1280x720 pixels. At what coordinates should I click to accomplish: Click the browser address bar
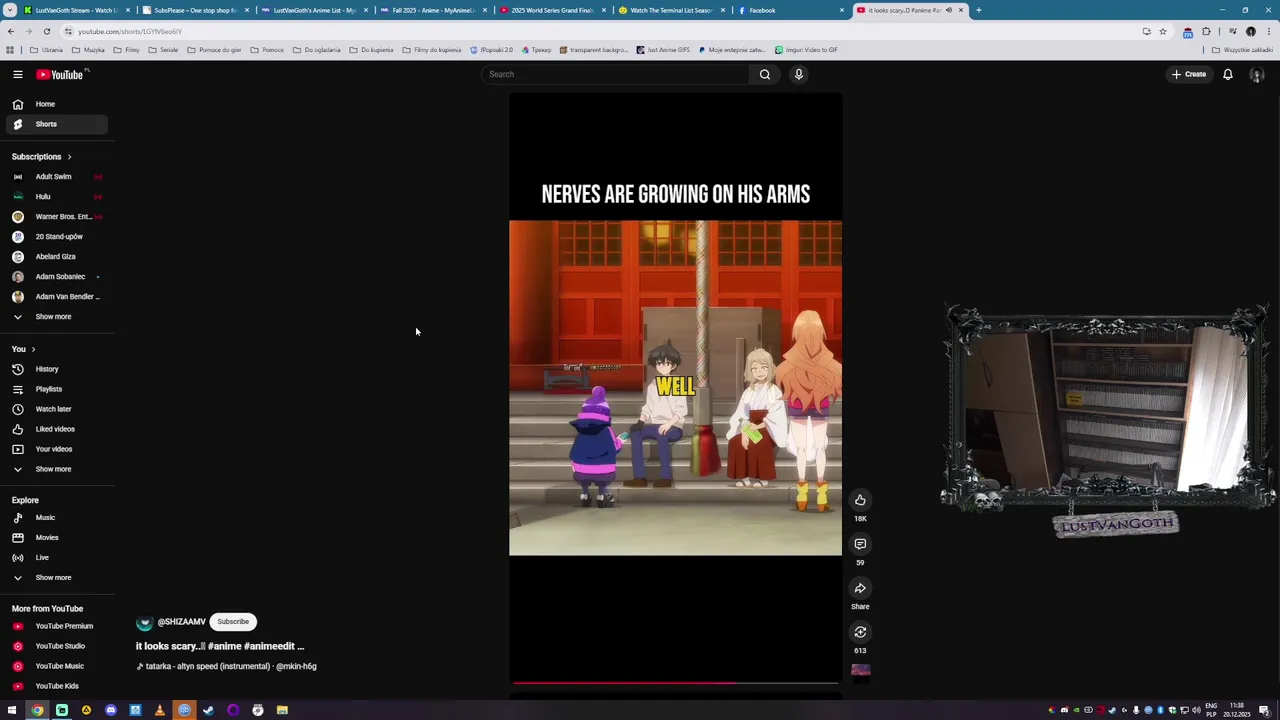point(600,31)
